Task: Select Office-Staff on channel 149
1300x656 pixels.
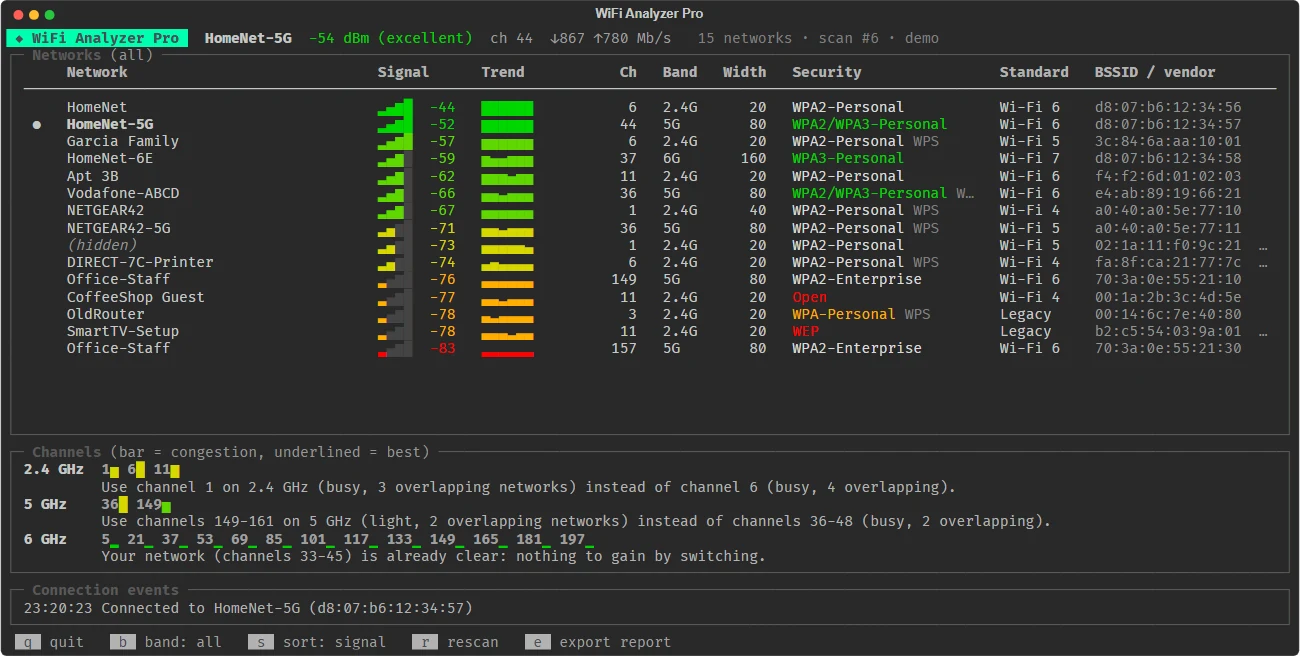Action: (119, 280)
